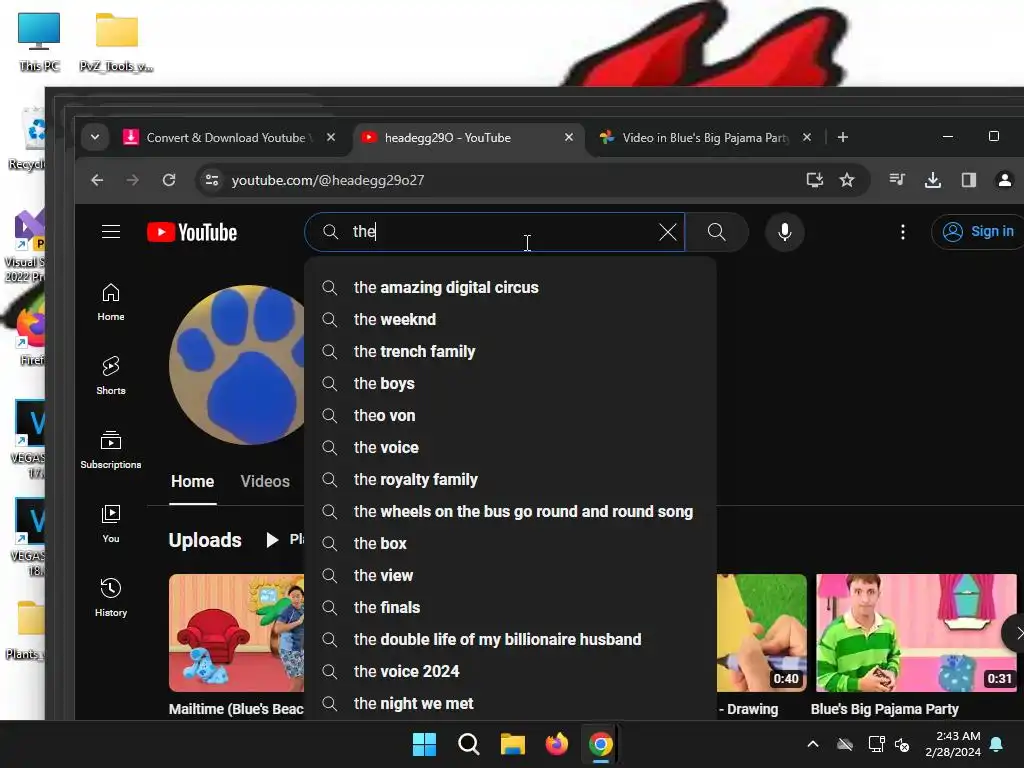The width and height of the screenshot is (1024, 768).
Task: Submit the search with the magnifier button
Action: (x=716, y=232)
